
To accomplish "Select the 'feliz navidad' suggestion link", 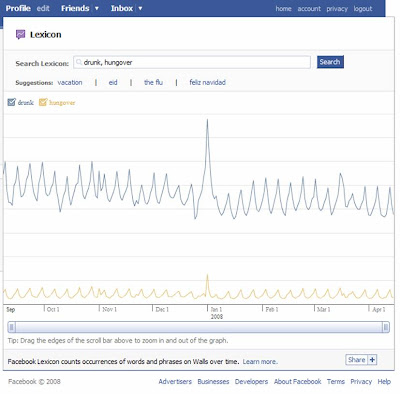I will 207,82.
